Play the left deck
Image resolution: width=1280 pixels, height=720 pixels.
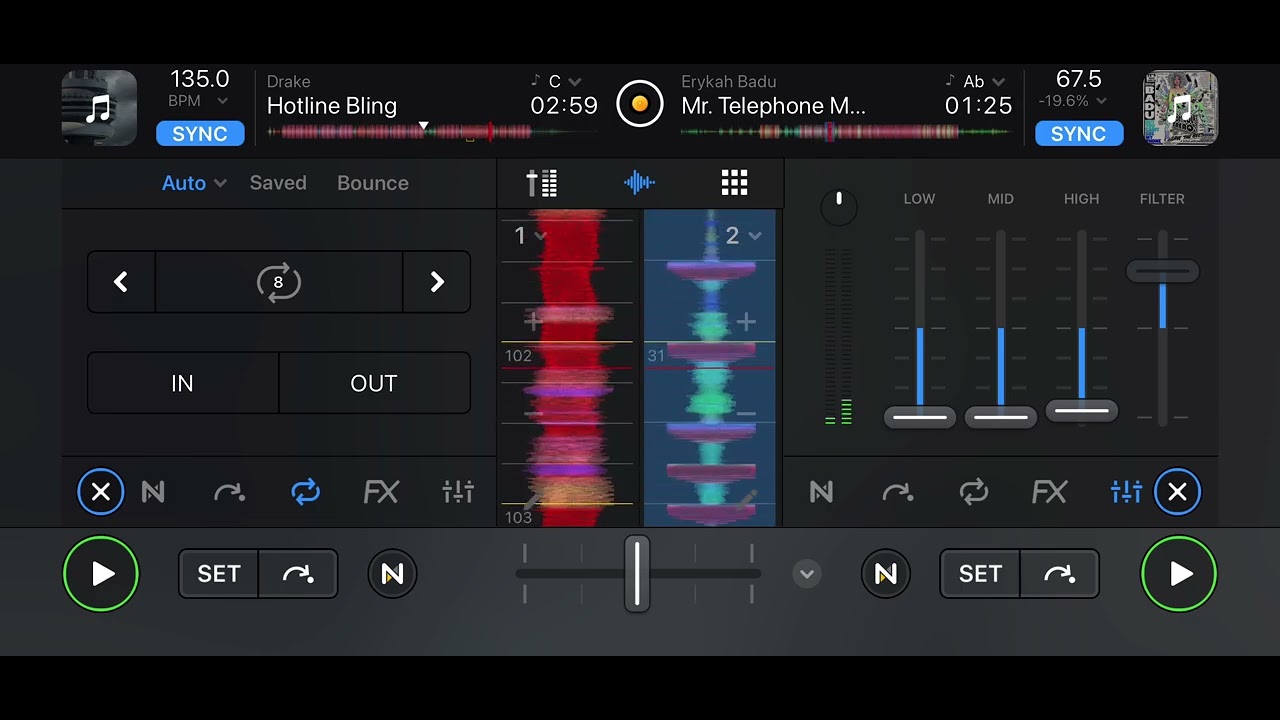pos(101,574)
